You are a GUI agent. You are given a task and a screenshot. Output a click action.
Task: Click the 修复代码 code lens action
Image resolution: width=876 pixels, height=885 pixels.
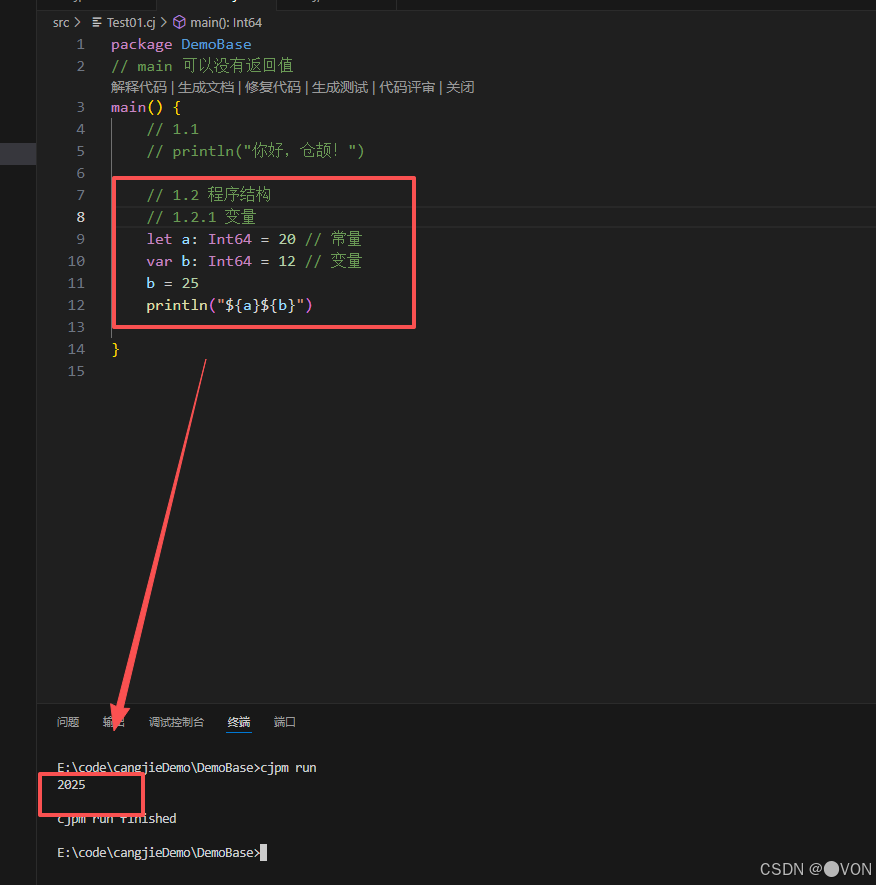(x=273, y=87)
